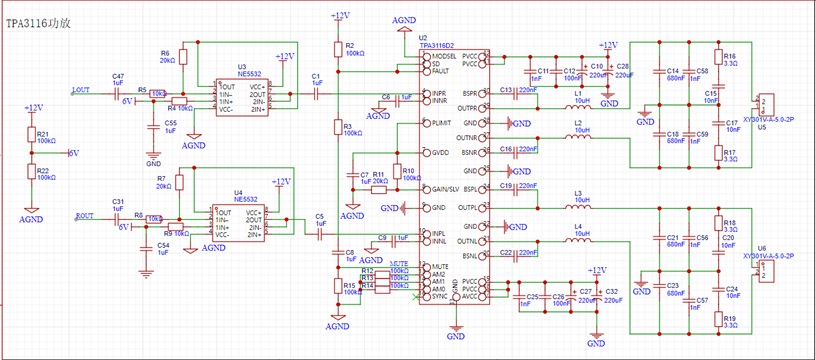Screen dimensions: 816x360
Task: Click the LOUT net label
Action: point(81,89)
